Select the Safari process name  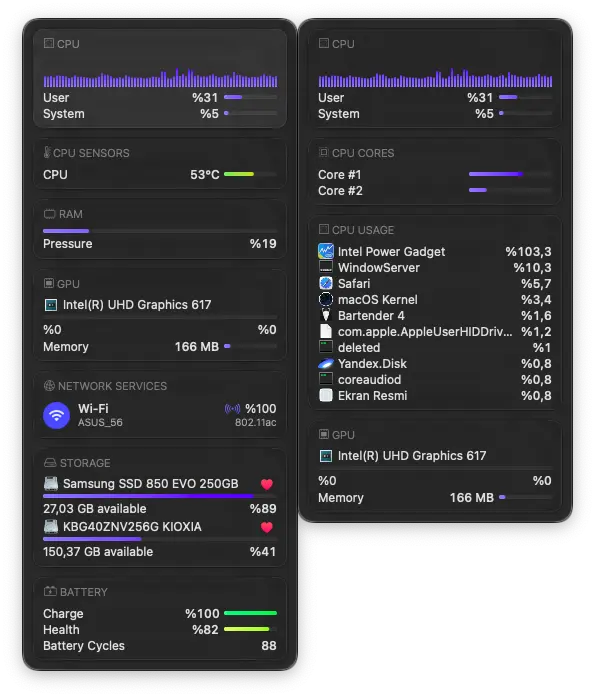point(354,284)
